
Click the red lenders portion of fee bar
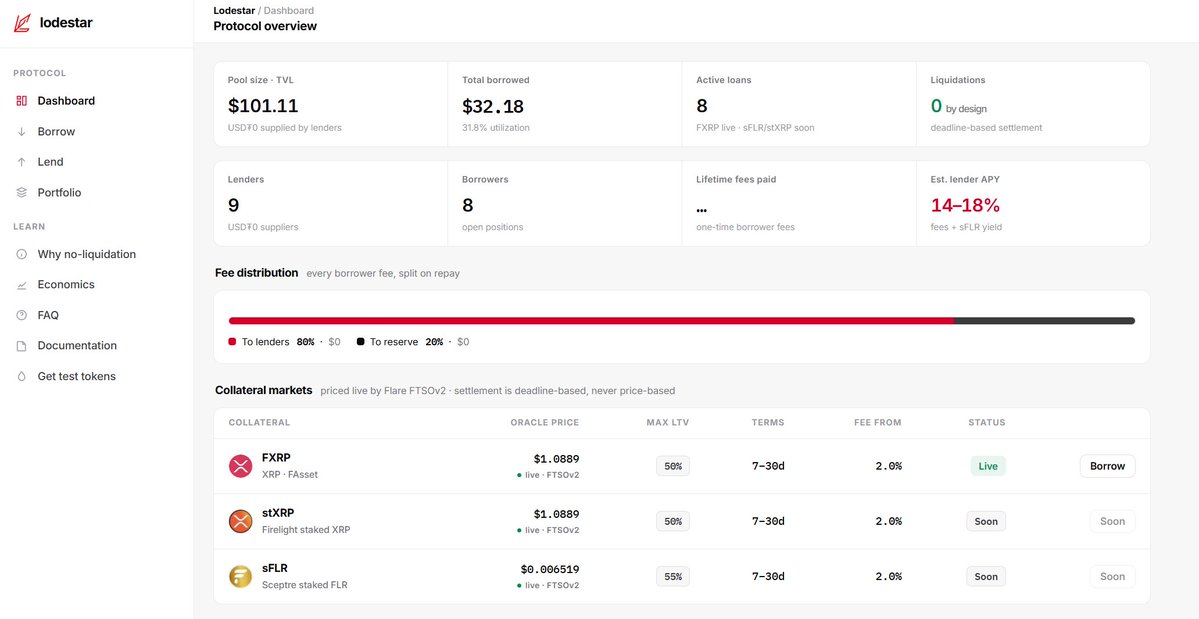point(591,321)
